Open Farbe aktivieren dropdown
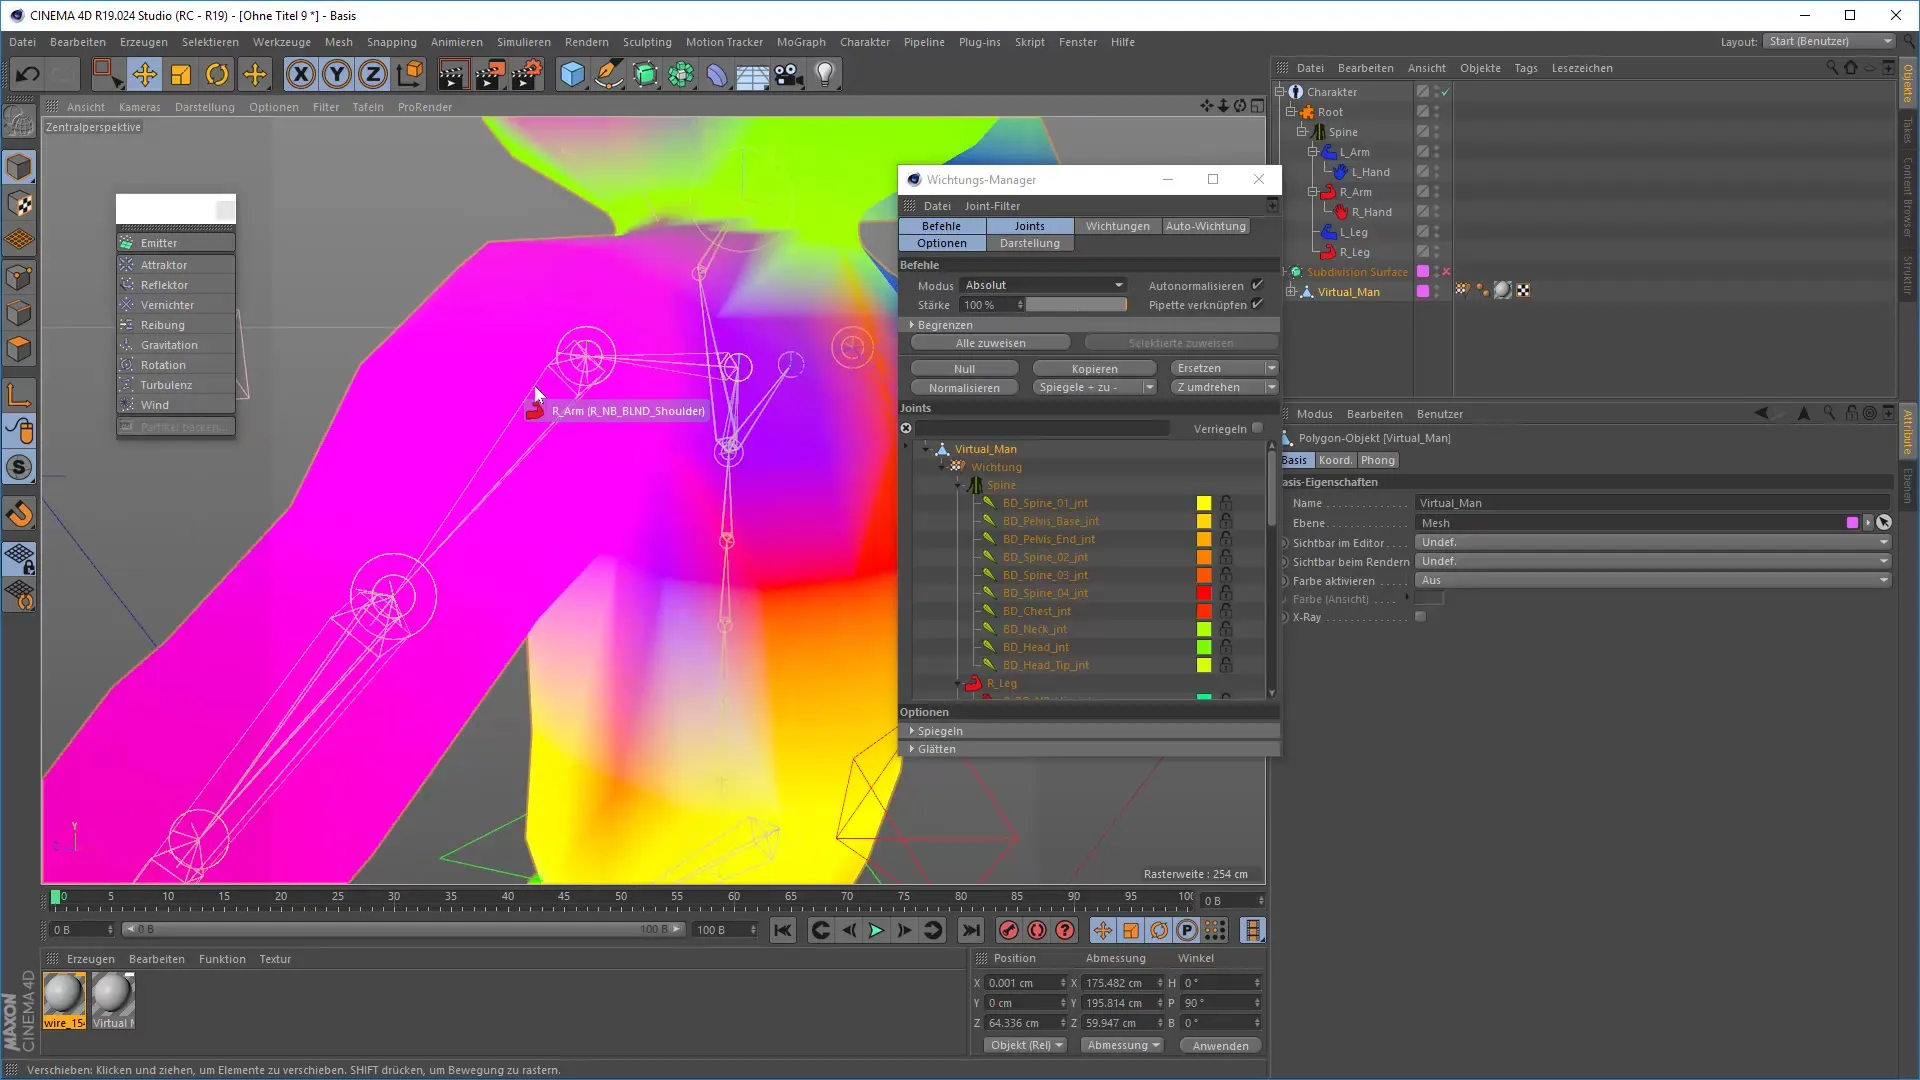Image resolution: width=1920 pixels, height=1080 pixels. 1652,580
